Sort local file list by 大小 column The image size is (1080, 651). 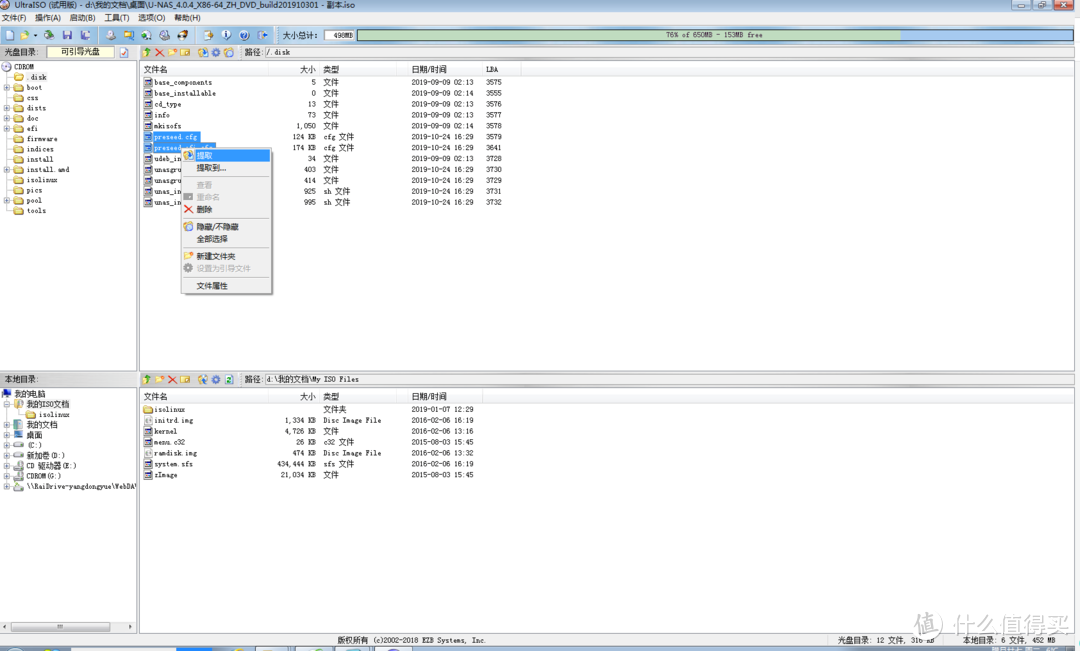click(293, 397)
